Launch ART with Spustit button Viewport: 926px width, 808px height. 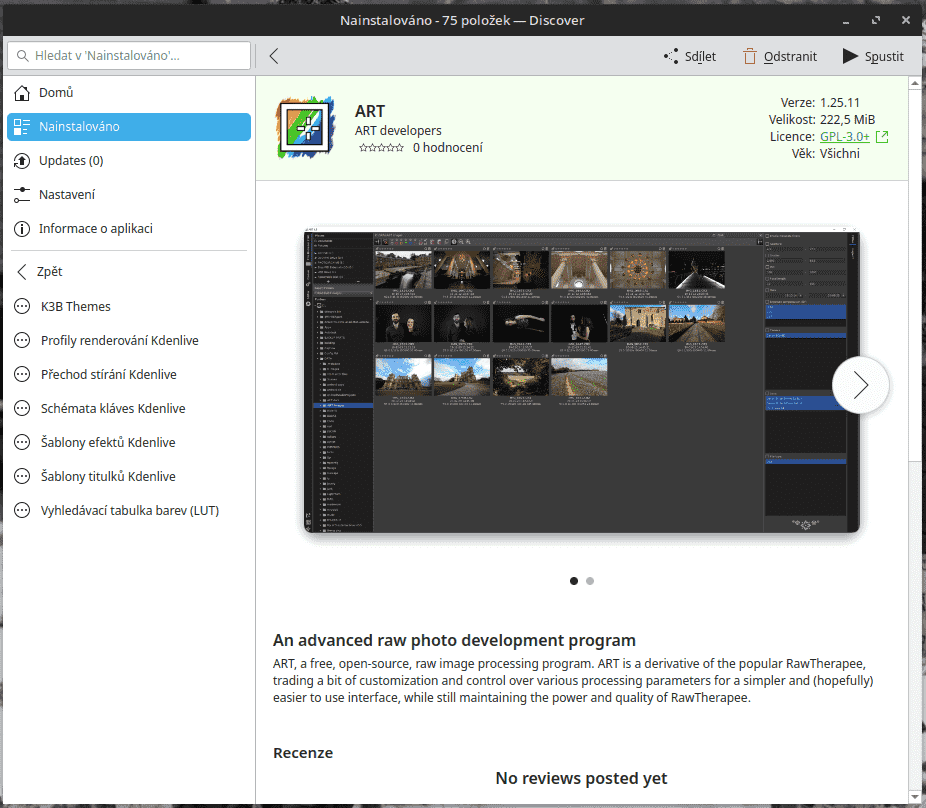[873, 56]
